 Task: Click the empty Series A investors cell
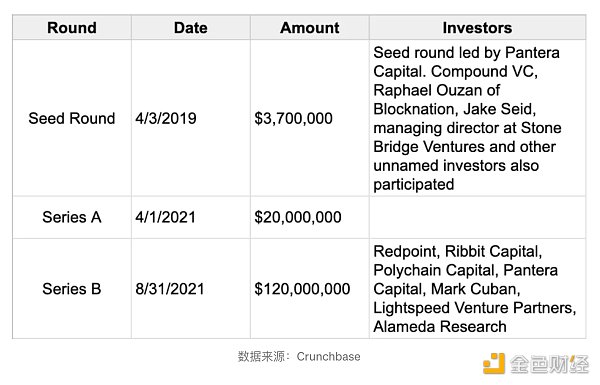(x=478, y=217)
